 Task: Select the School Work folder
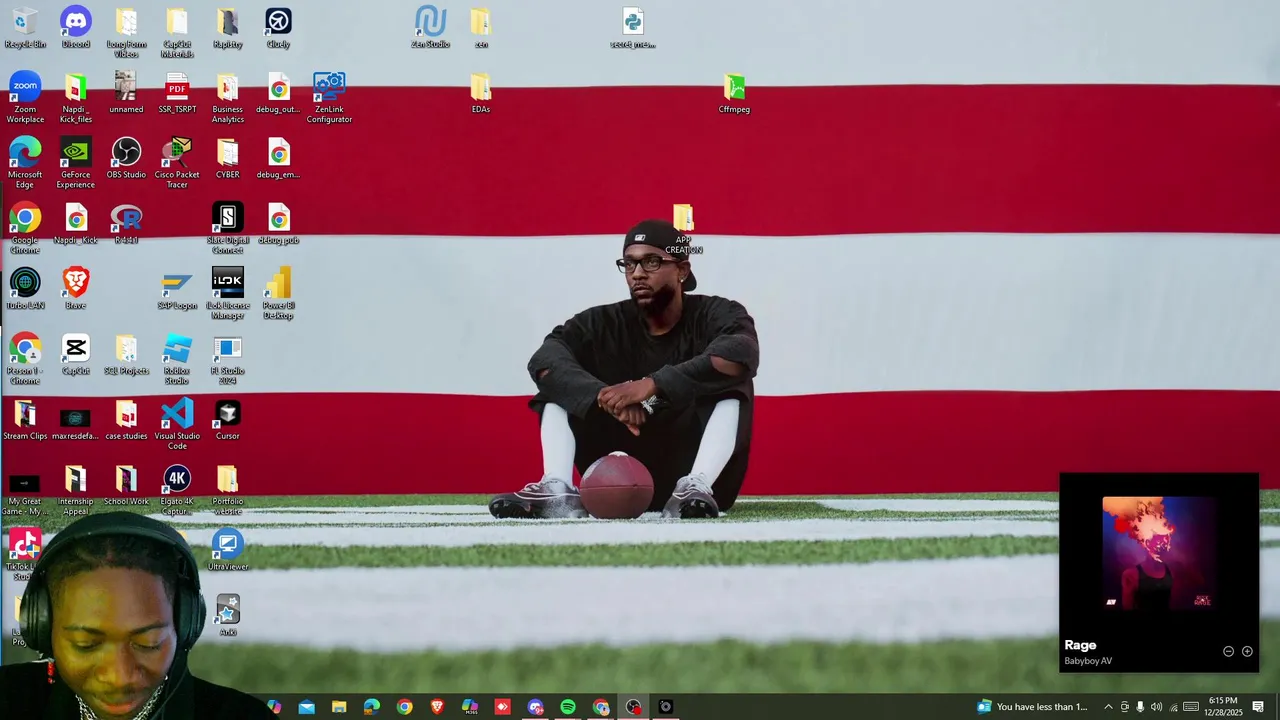point(126,485)
